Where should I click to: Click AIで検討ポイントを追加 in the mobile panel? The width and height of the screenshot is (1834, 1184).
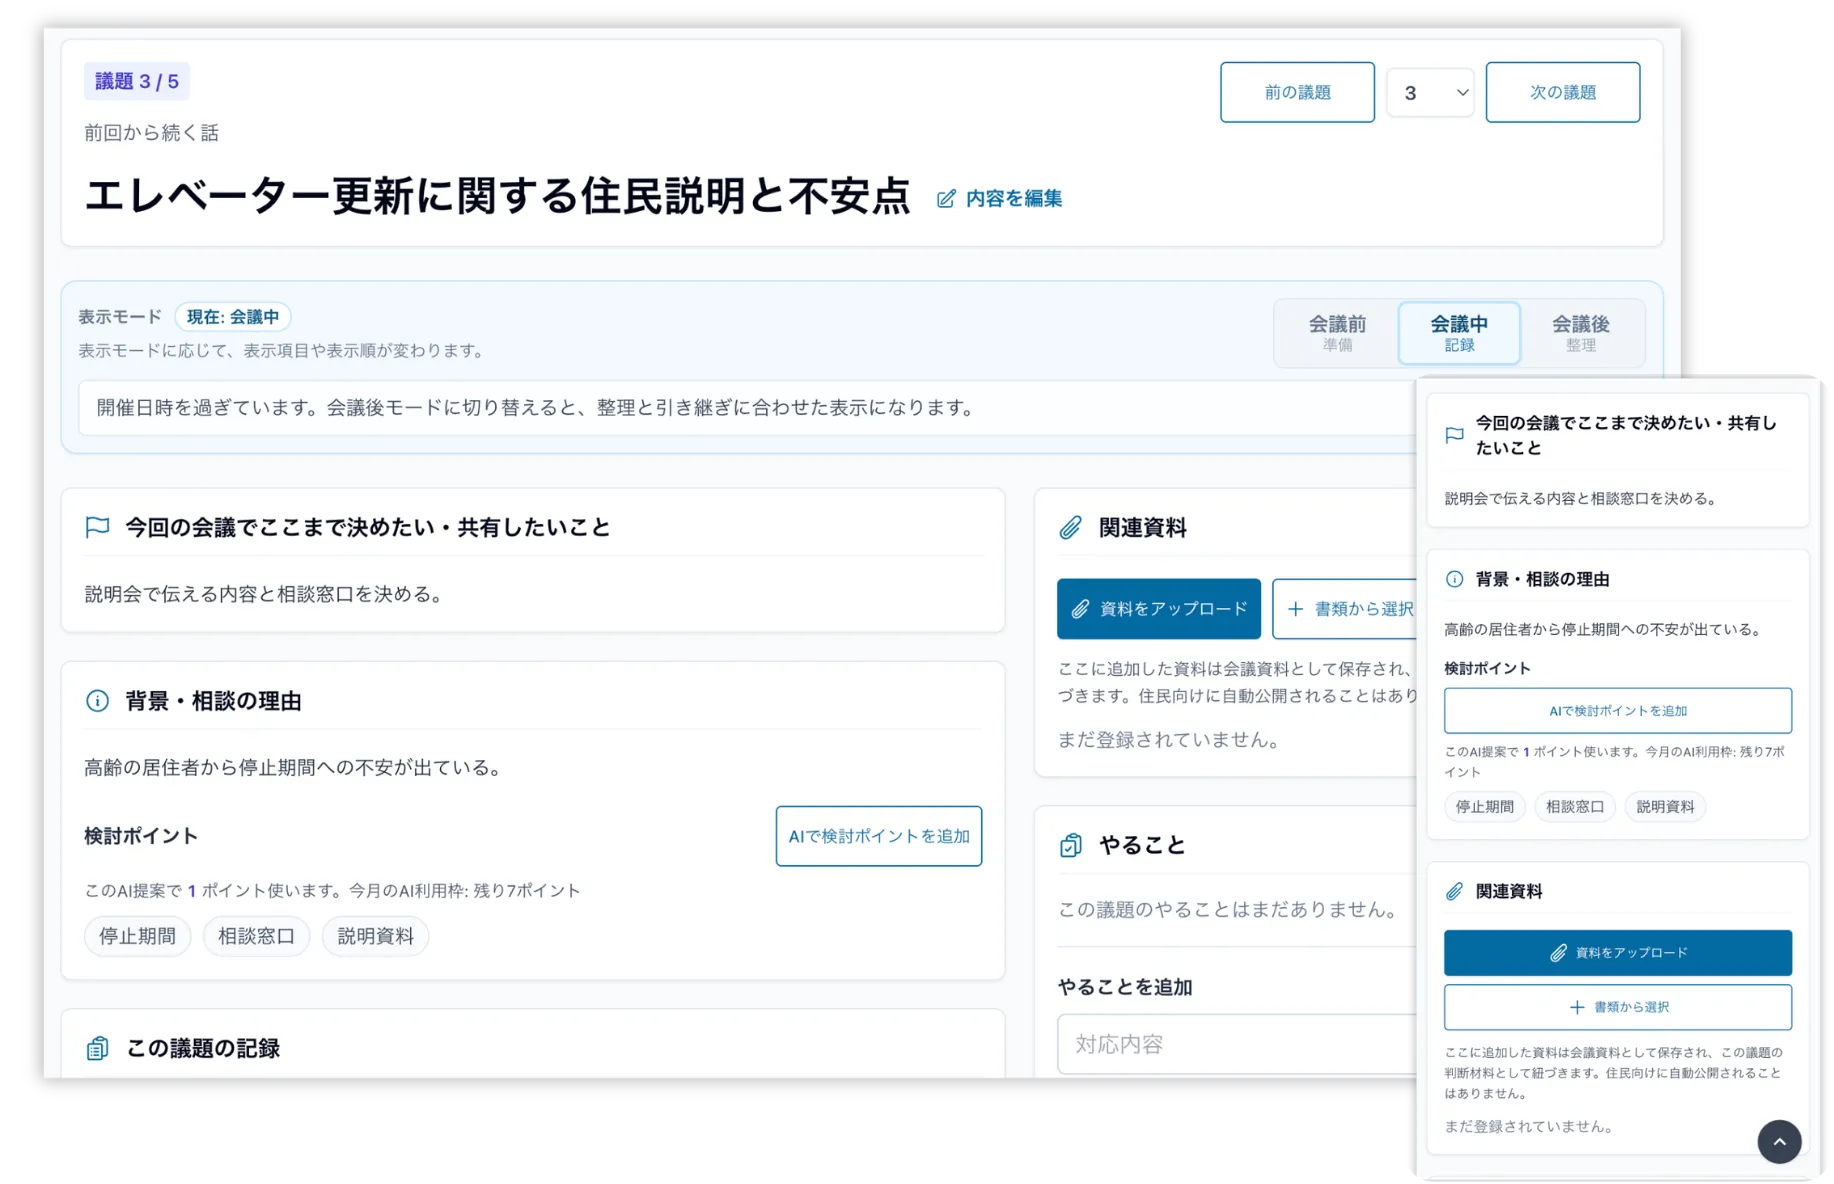tap(1617, 711)
